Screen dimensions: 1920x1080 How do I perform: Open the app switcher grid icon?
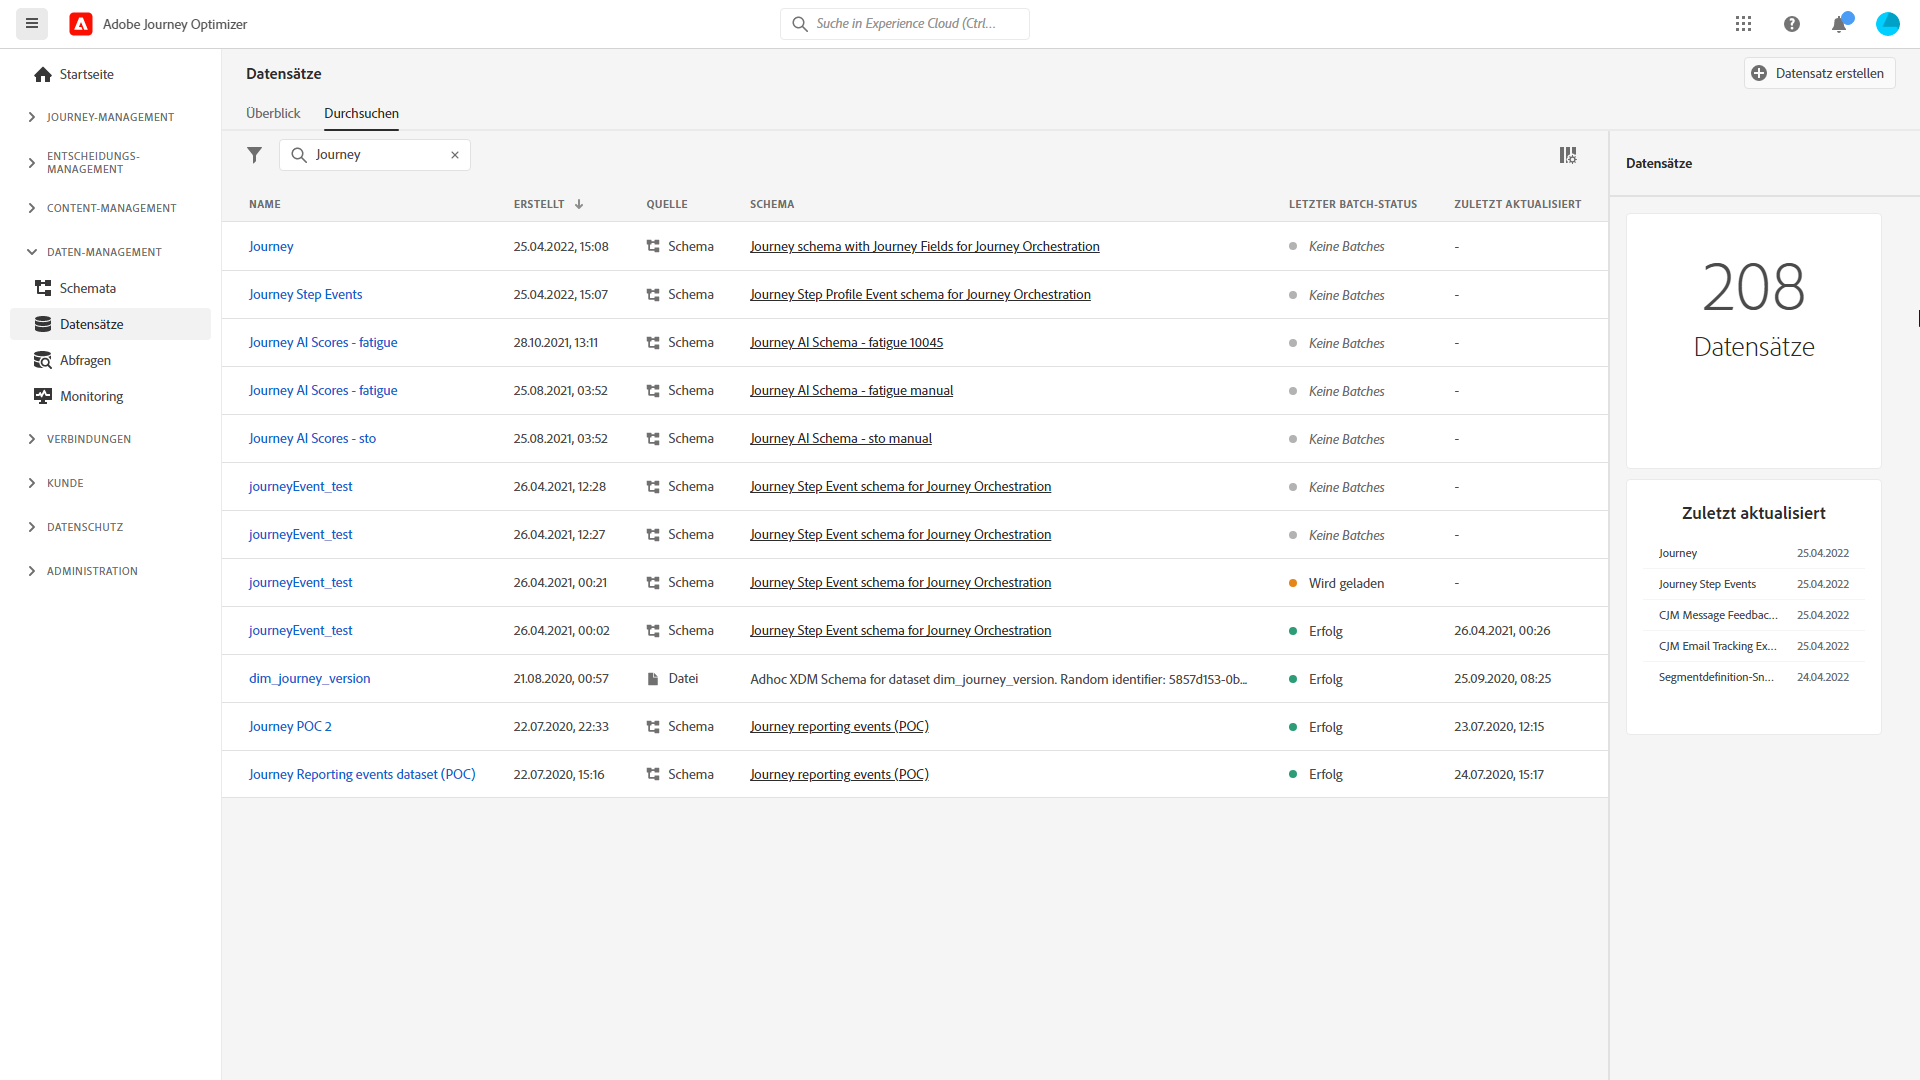pyautogui.click(x=1743, y=24)
